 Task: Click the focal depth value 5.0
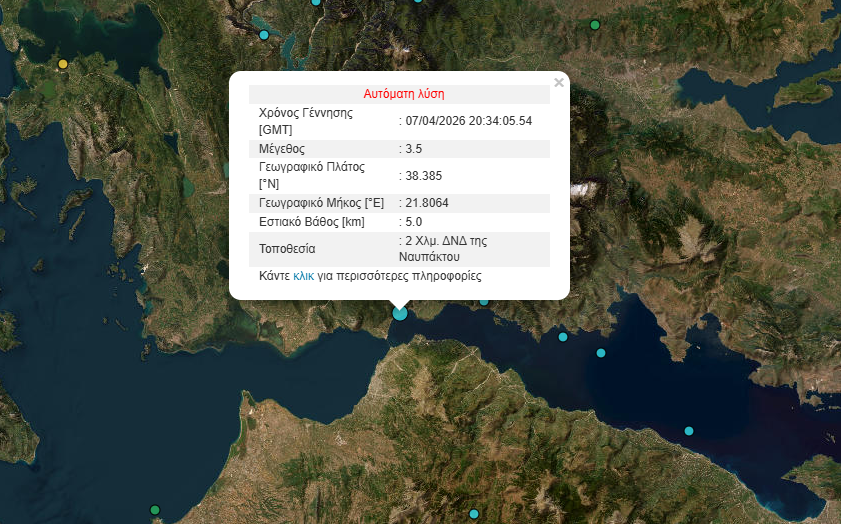414,222
